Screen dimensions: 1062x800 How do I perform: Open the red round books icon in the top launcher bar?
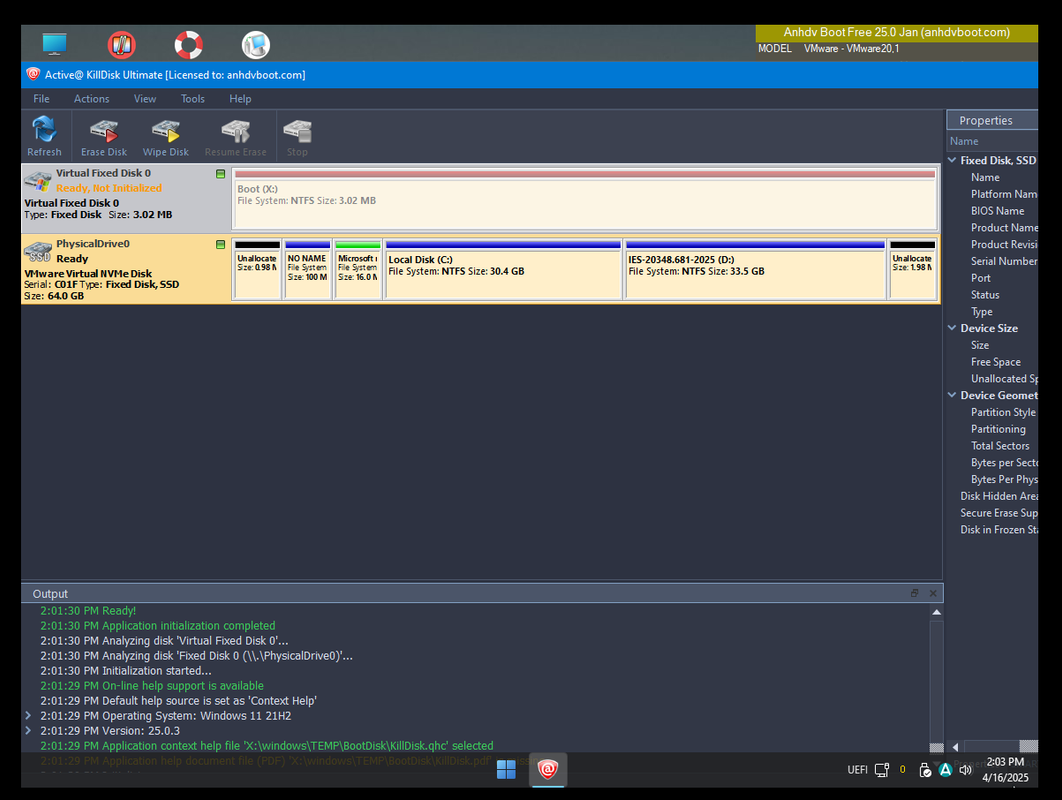pyautogui.click(x=121, y=45)
